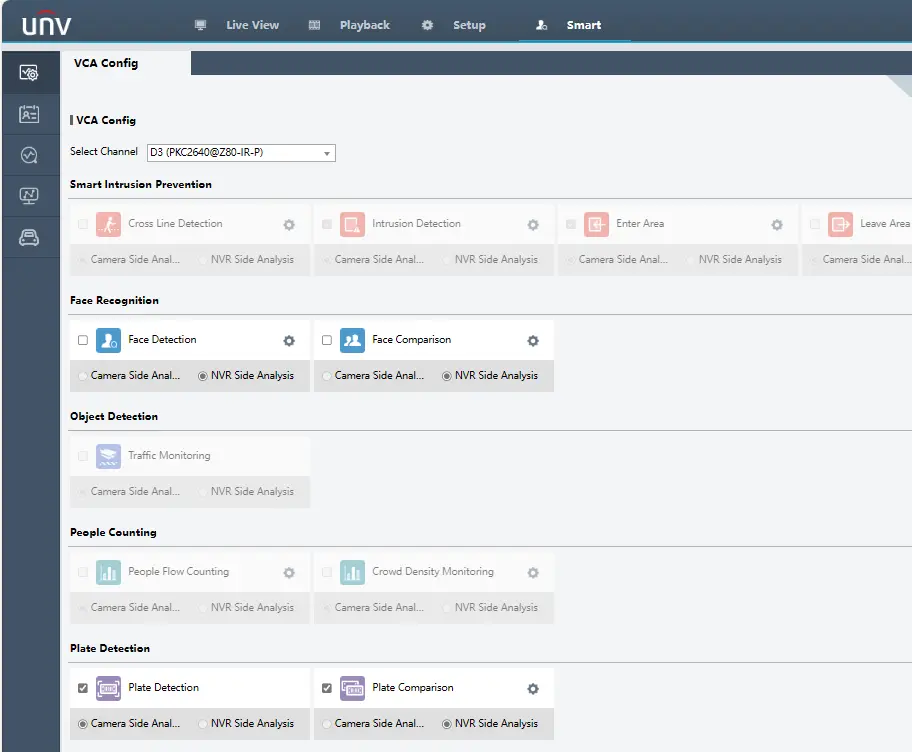
Task: Uncheck the Plate Detection checkbox
Action: pos(83,688)
